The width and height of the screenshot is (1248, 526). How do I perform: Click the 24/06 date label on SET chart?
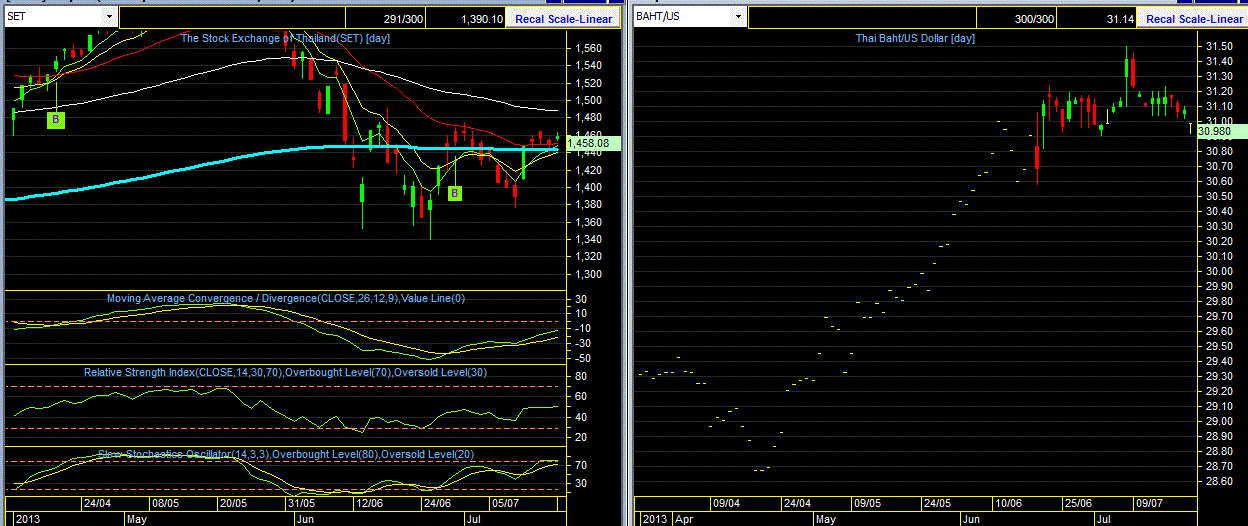point(437,504)
